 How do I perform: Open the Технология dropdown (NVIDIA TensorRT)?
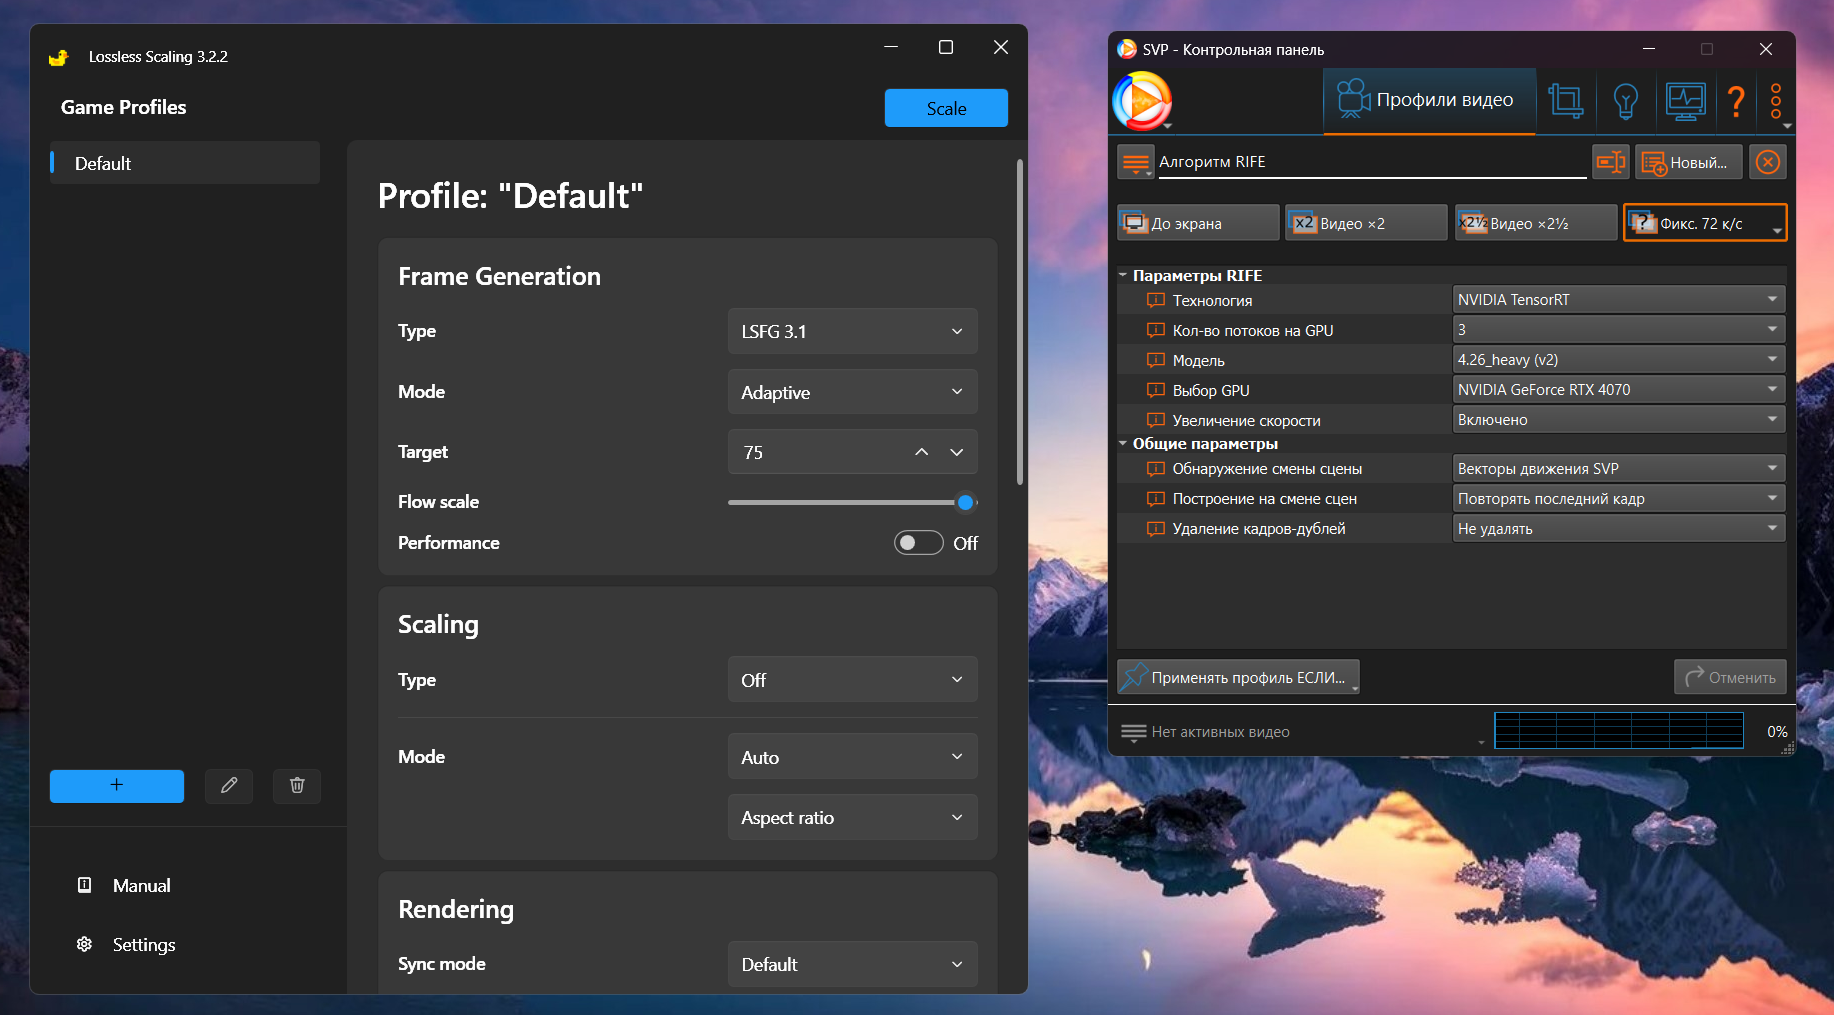(x=1618, y=300)
